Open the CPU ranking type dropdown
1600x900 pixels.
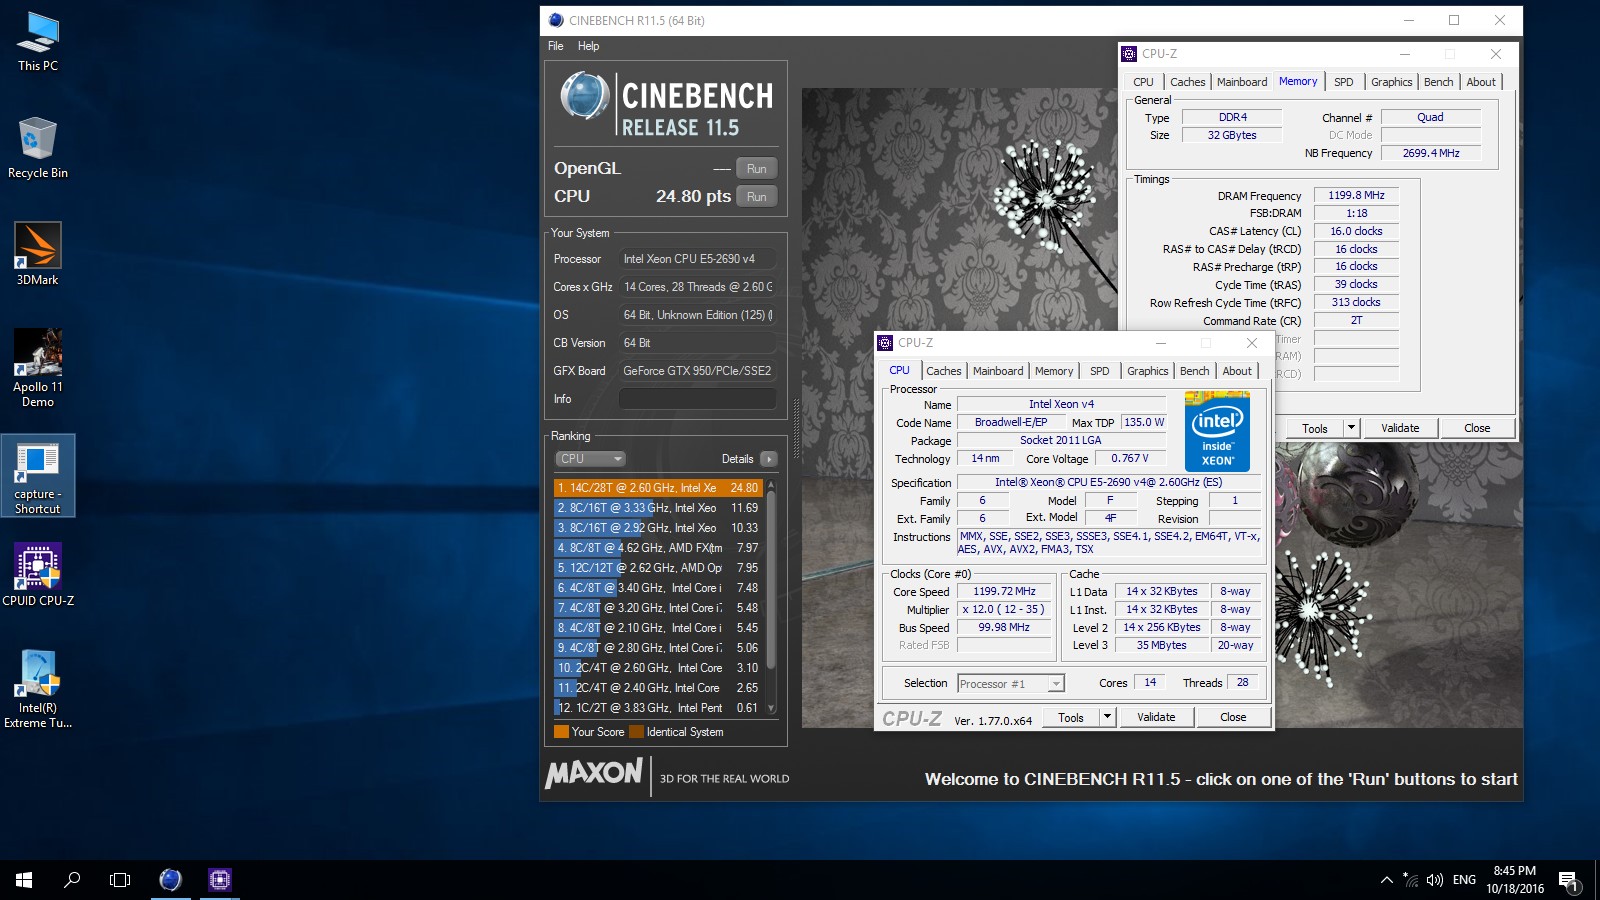click(590, 459)
